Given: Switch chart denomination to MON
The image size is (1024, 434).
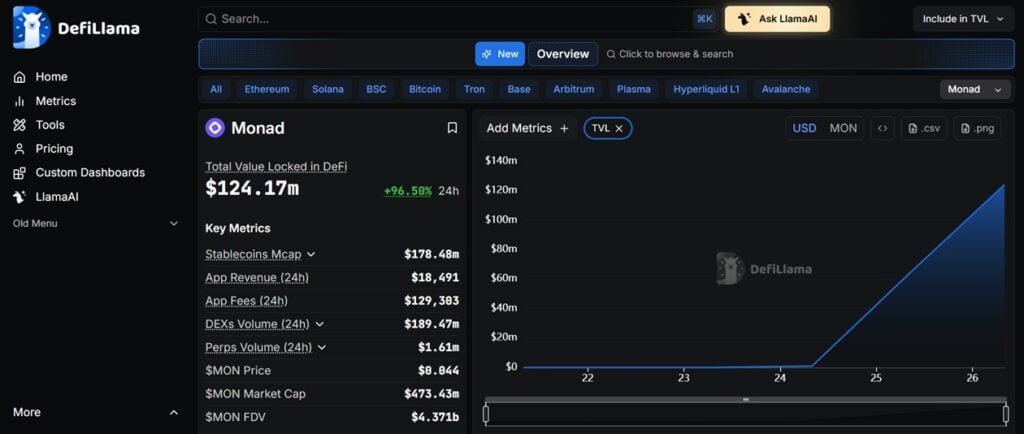Looking at the screenshot, I should point(843,128).
